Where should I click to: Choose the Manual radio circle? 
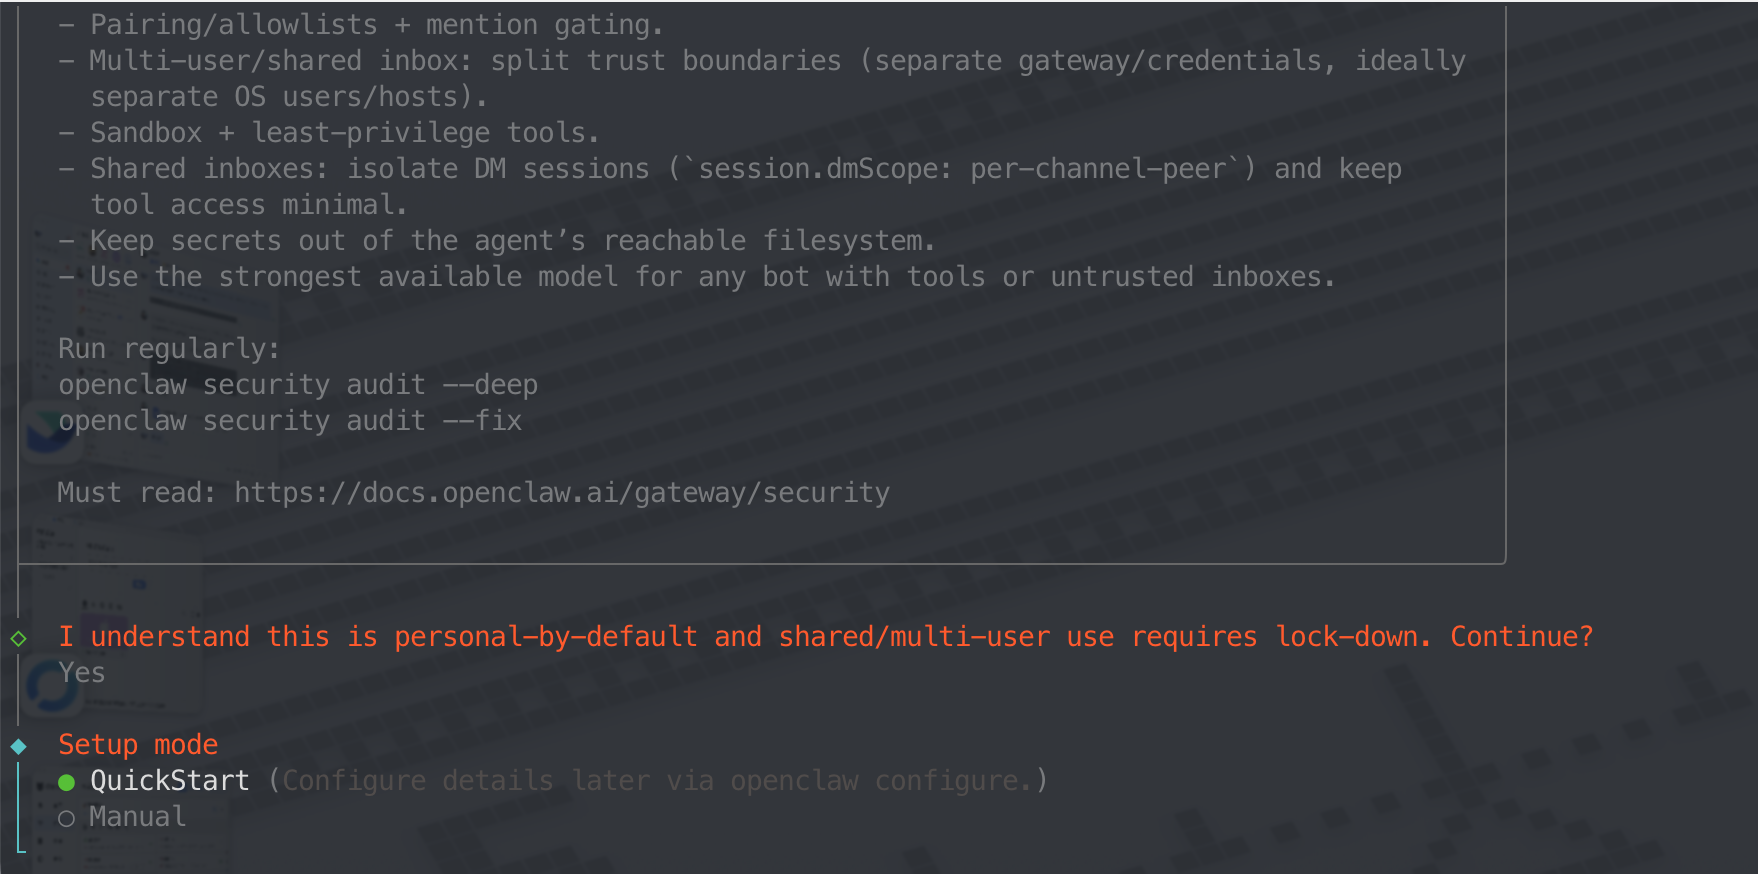(x=67, y=818)
